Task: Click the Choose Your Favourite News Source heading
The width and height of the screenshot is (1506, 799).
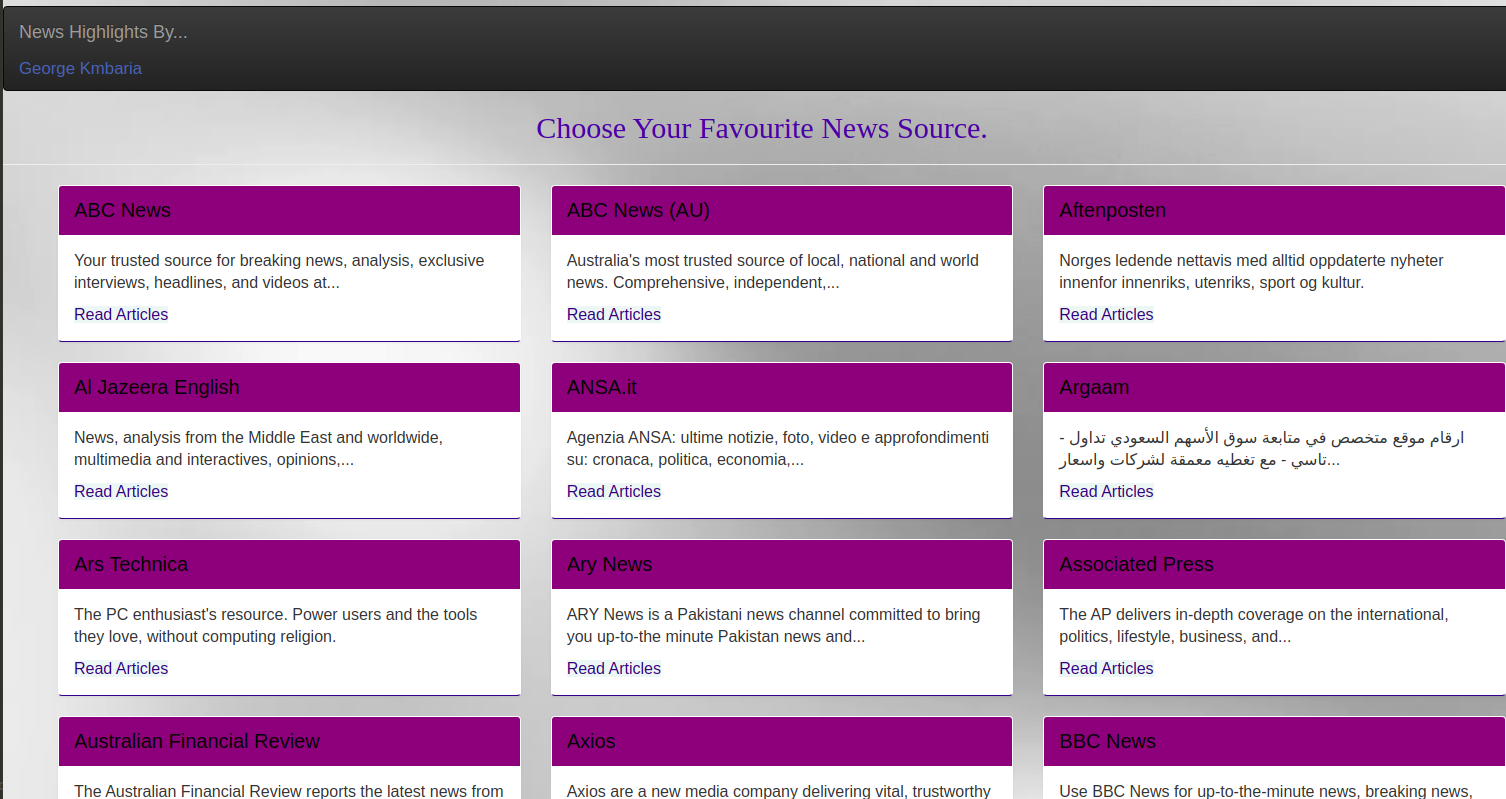Action: pos(762,128)
